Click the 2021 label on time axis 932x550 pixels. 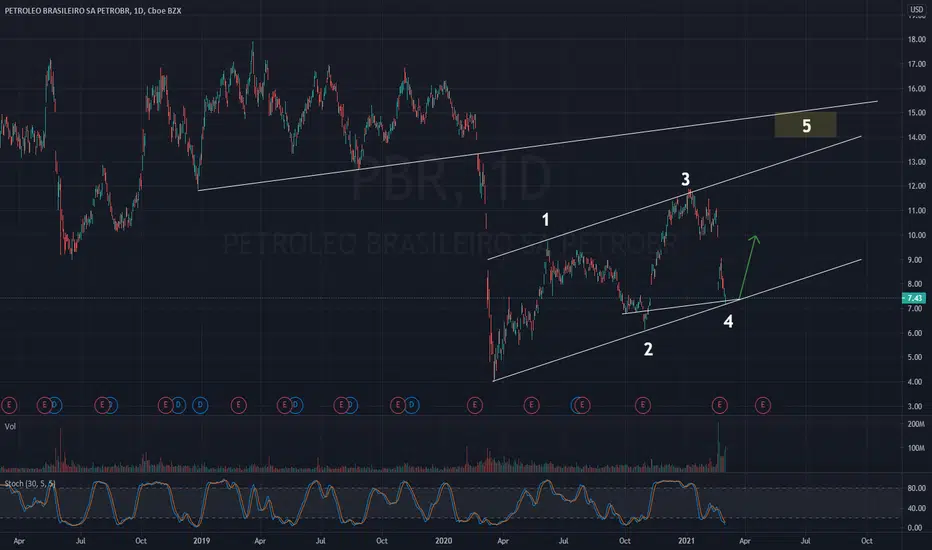click(686, 540)
